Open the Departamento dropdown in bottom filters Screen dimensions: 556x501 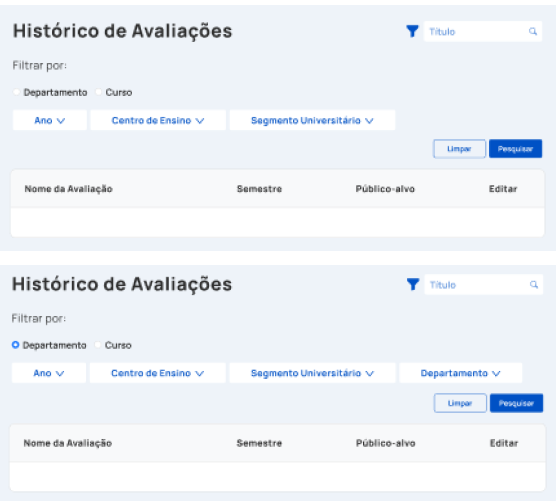461,373
